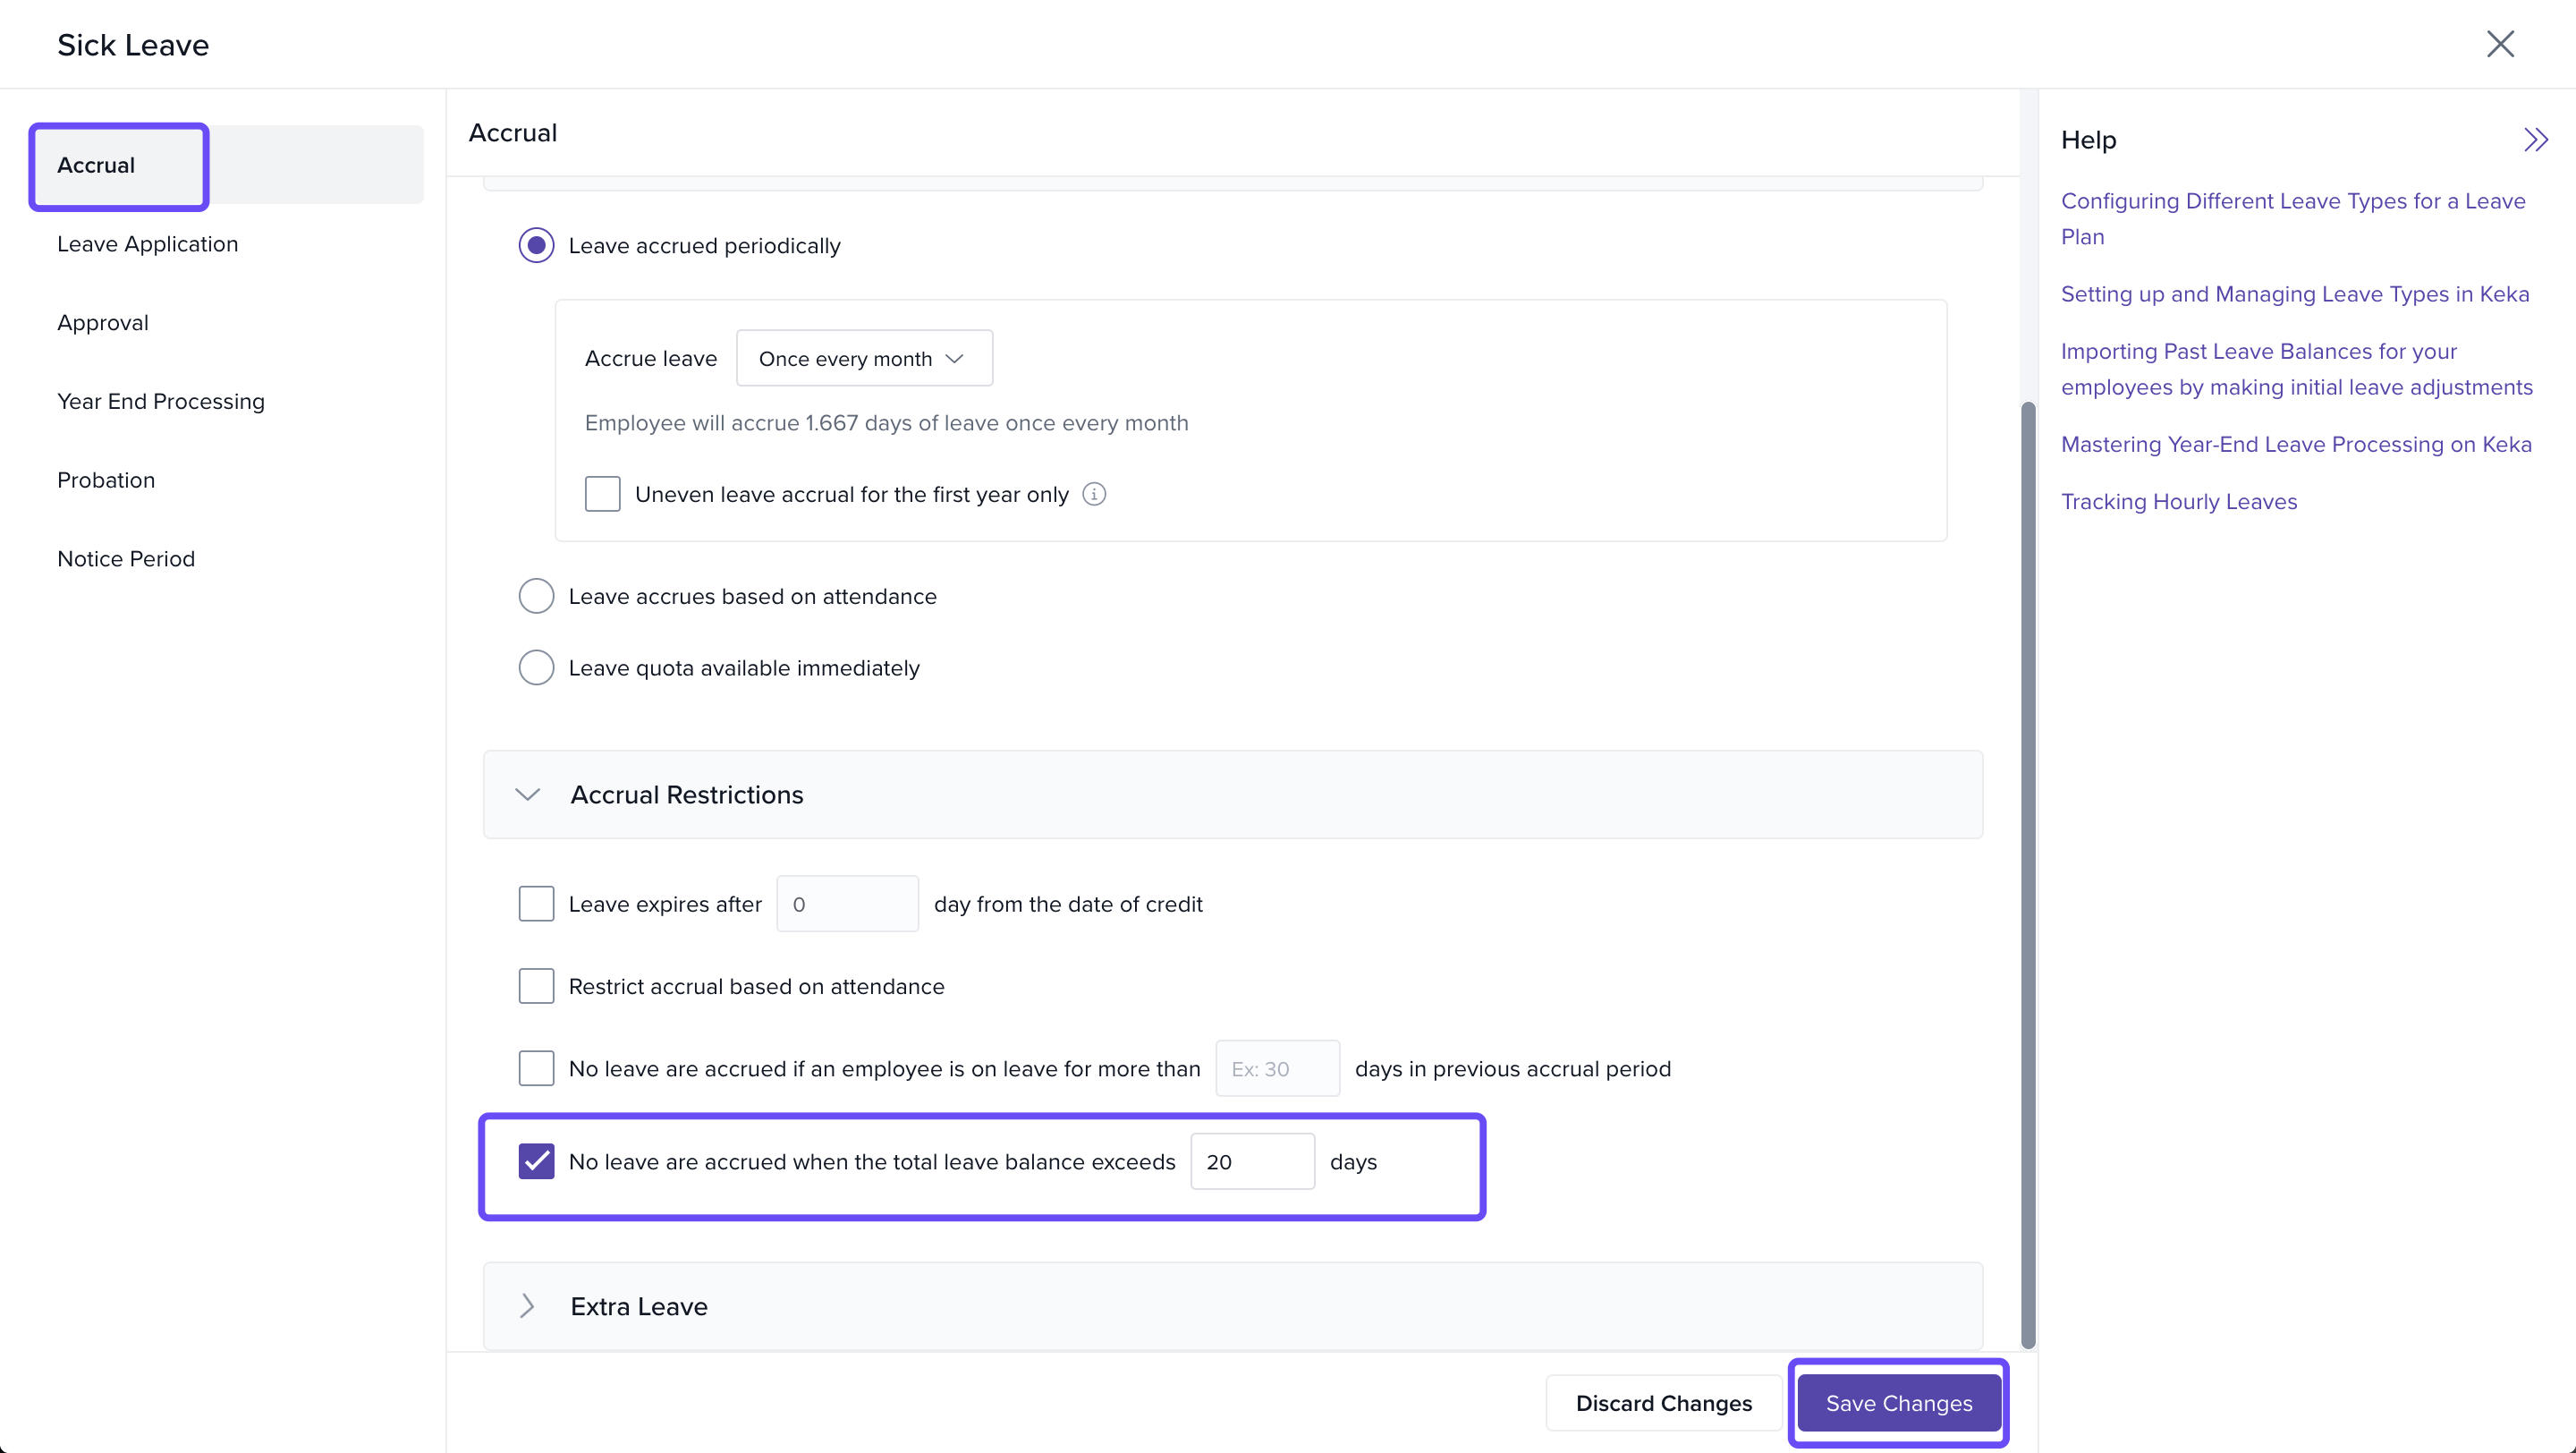
Task: Open the Accrue leave frequency dropdown
Action: pyautogui.click(x=864, y=358)
